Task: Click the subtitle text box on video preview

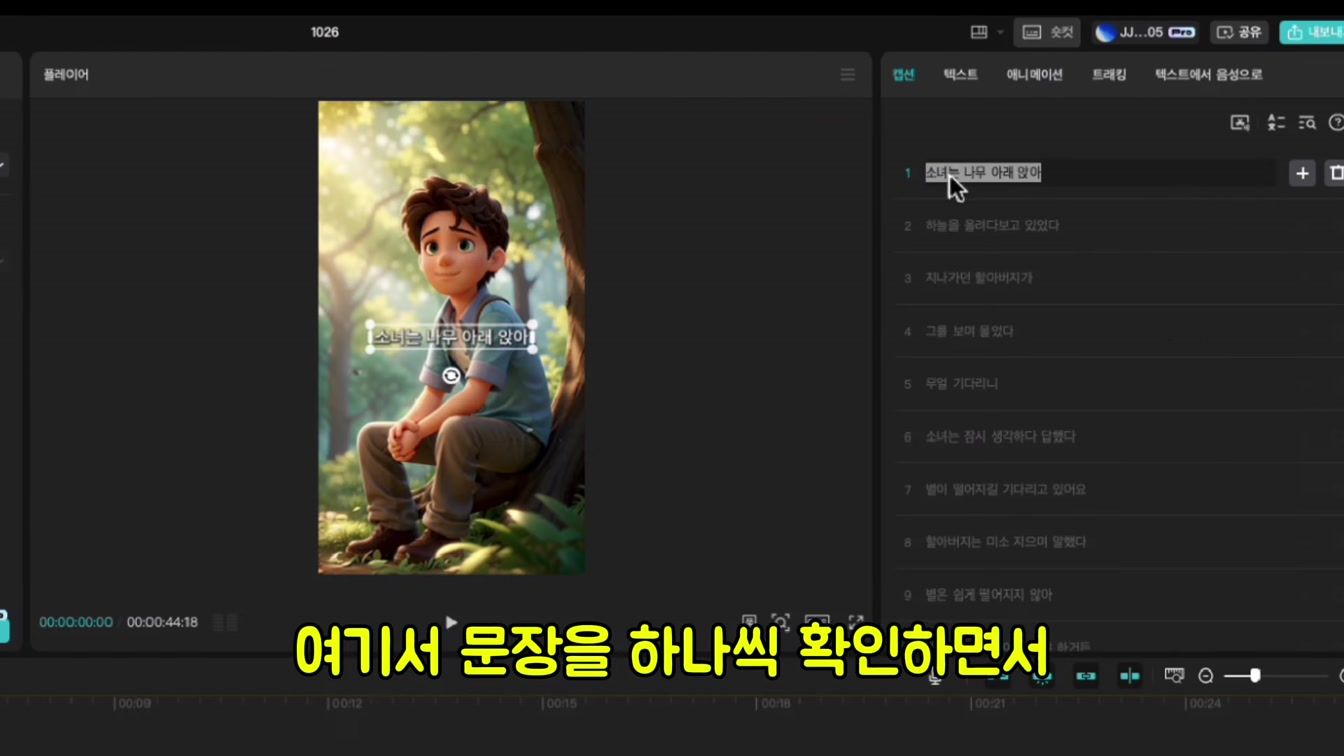Action: [451, 337]
